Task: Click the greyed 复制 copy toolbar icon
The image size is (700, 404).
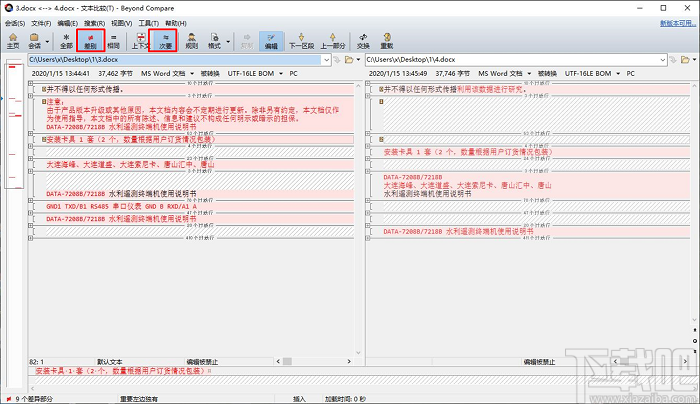Action: tap(247, 41)
